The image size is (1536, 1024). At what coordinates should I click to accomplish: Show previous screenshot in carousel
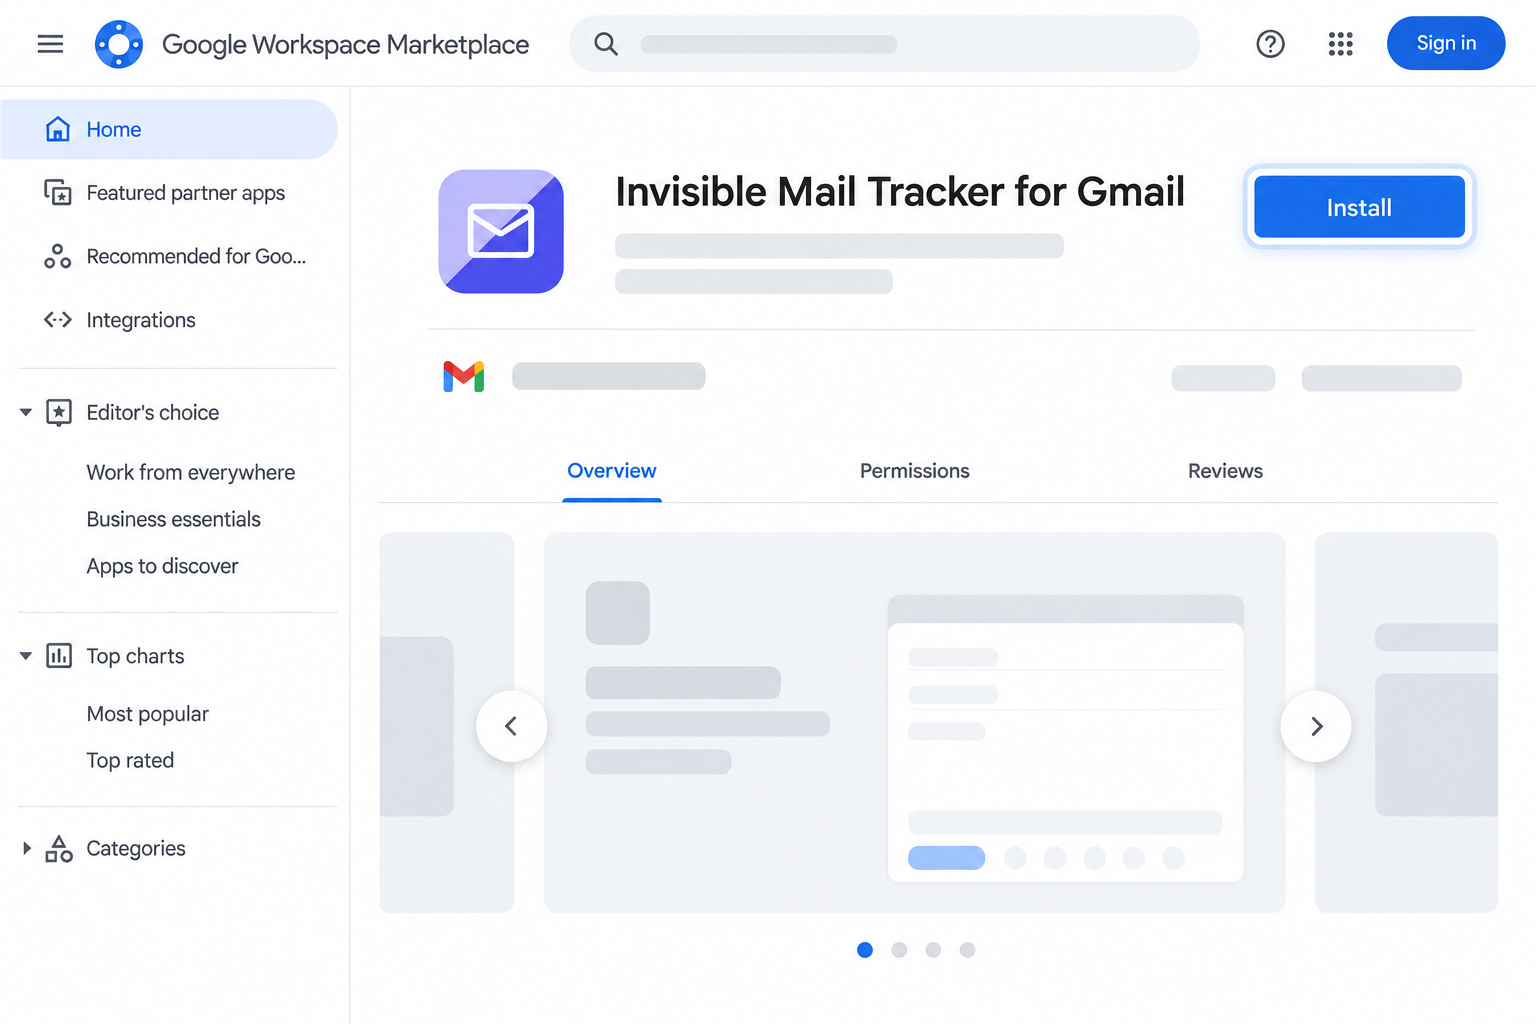point(511,726)
